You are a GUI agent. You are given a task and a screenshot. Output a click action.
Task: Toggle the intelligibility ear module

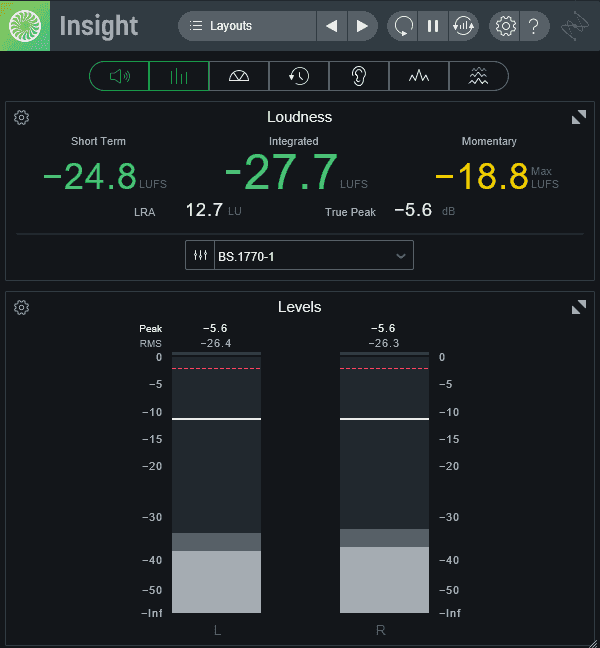pyautogui.click(x=359, y=76)
